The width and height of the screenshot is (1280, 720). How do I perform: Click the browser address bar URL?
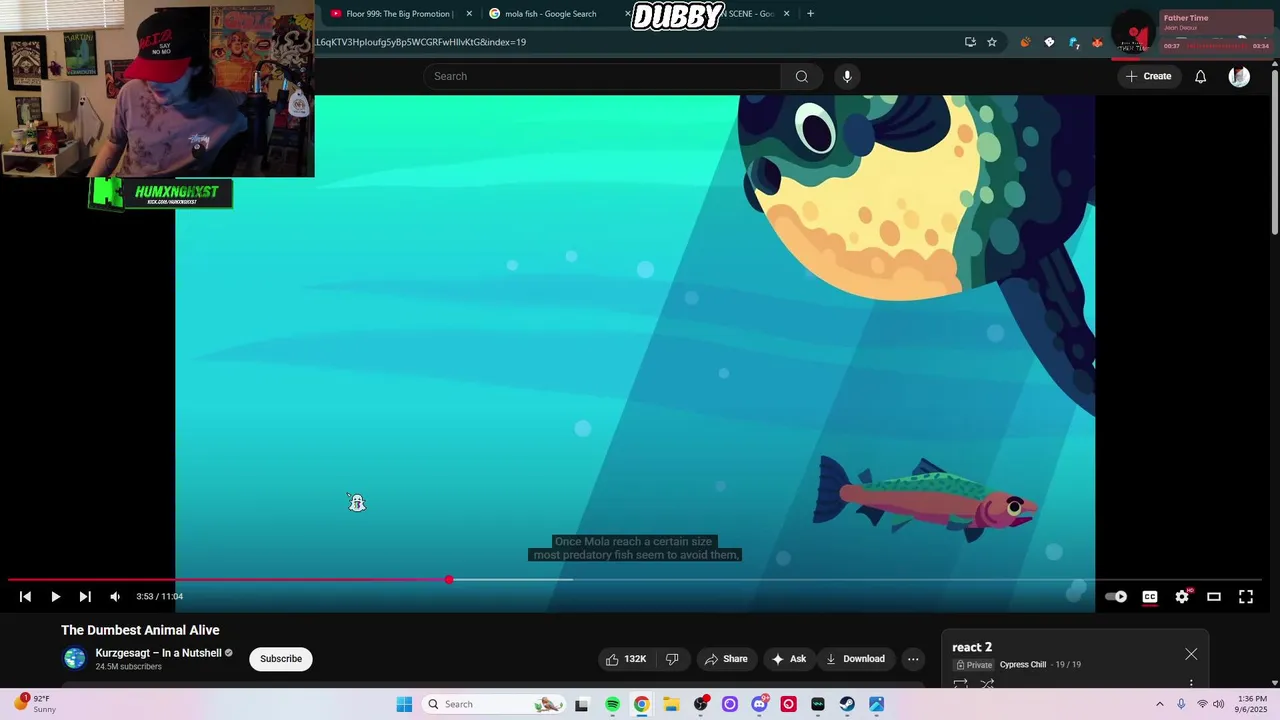coord(421,42)
